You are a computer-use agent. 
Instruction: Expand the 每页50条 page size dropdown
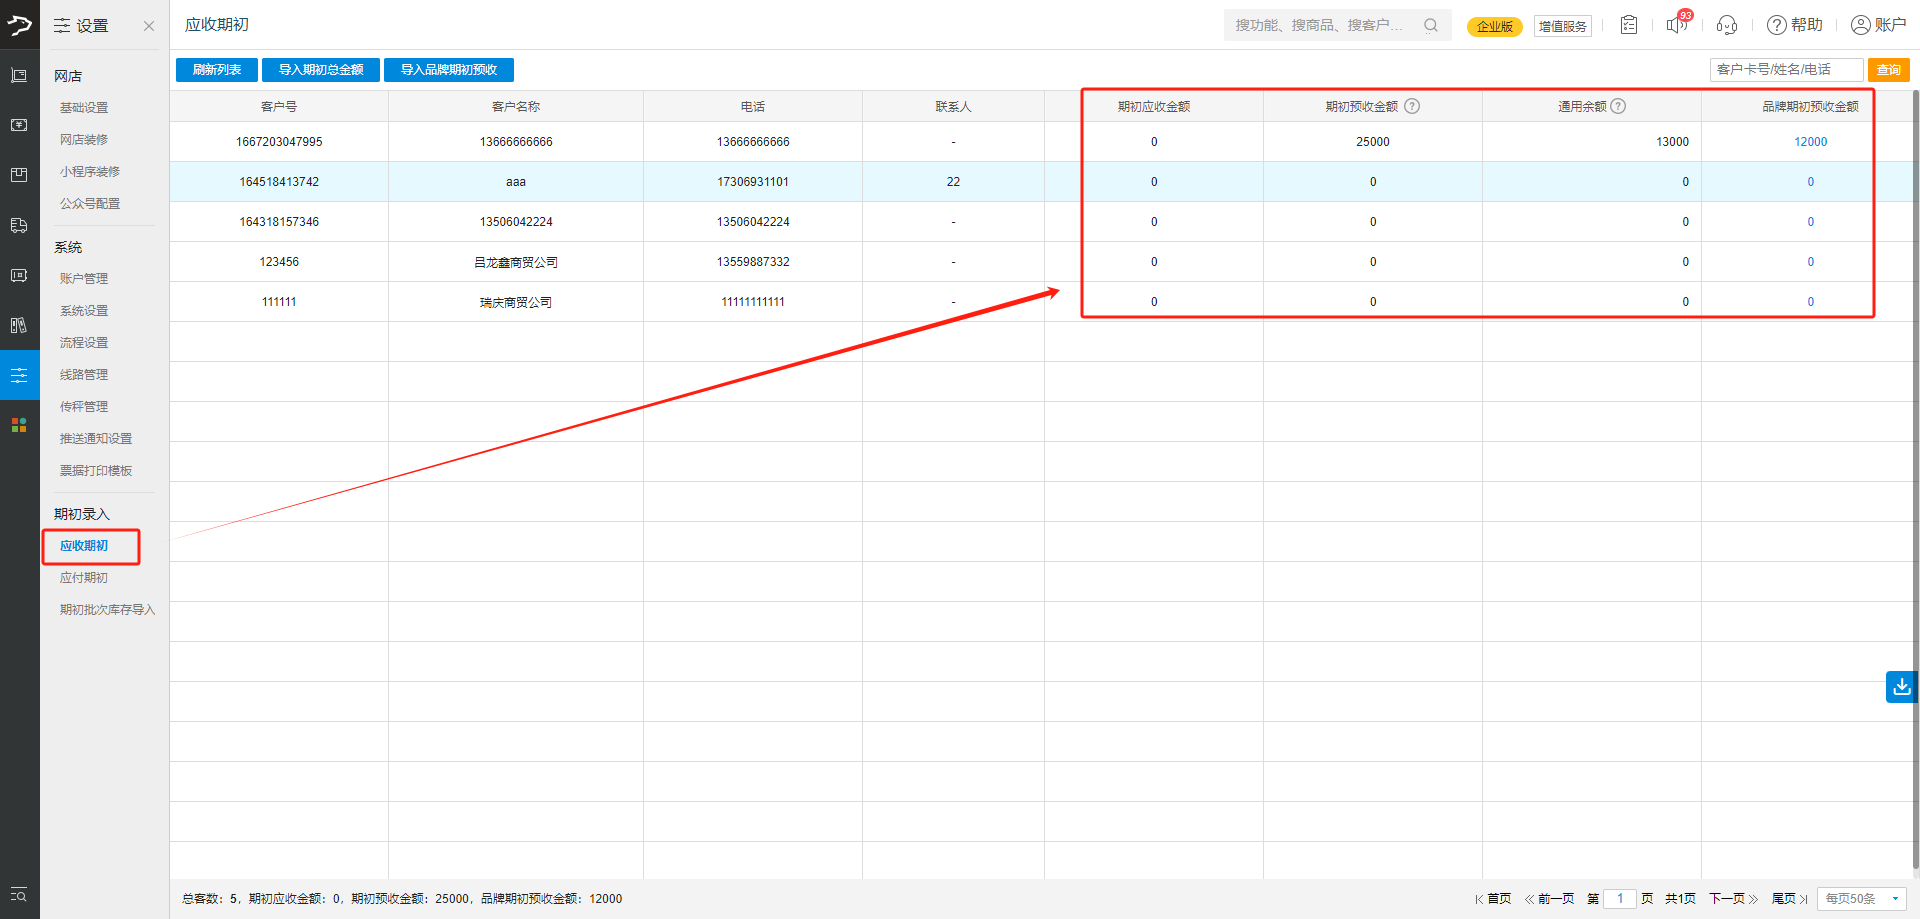tap(1862, 899)
